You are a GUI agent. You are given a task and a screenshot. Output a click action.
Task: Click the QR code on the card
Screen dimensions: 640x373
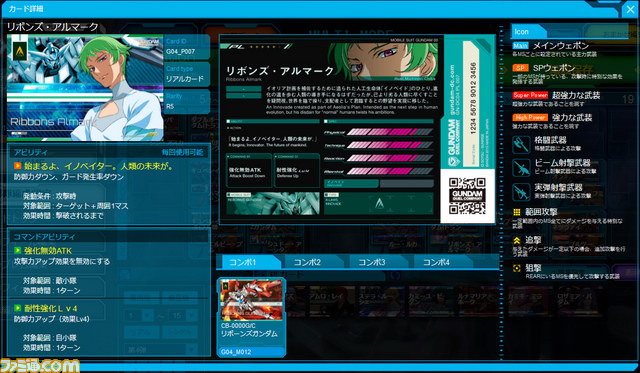pyautogui.click(x=467, y=196)
